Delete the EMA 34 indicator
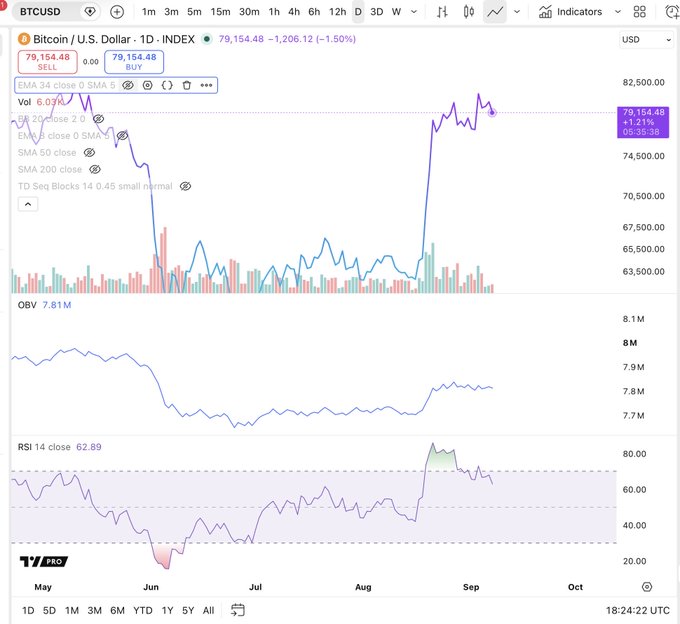This screenshot has height=624, width=680. tap(186, 85)
